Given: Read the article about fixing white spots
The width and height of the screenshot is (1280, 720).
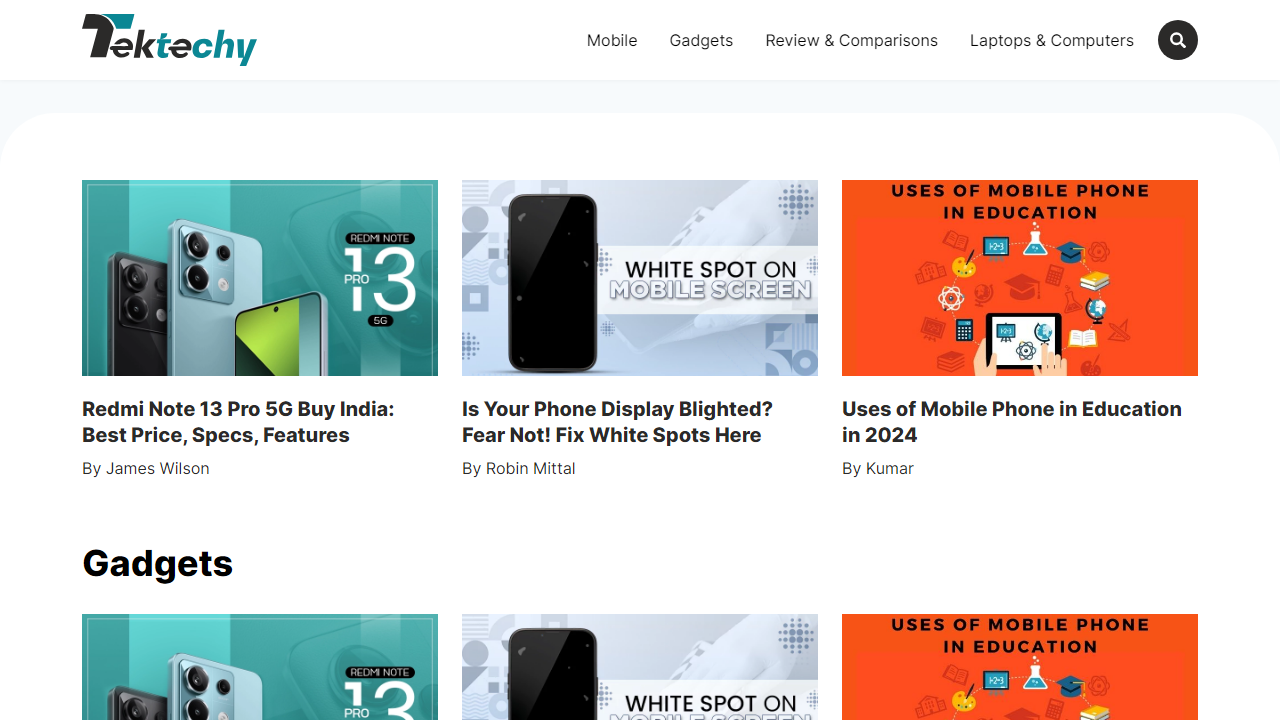Looking at the screenshot, I should 617,421.
